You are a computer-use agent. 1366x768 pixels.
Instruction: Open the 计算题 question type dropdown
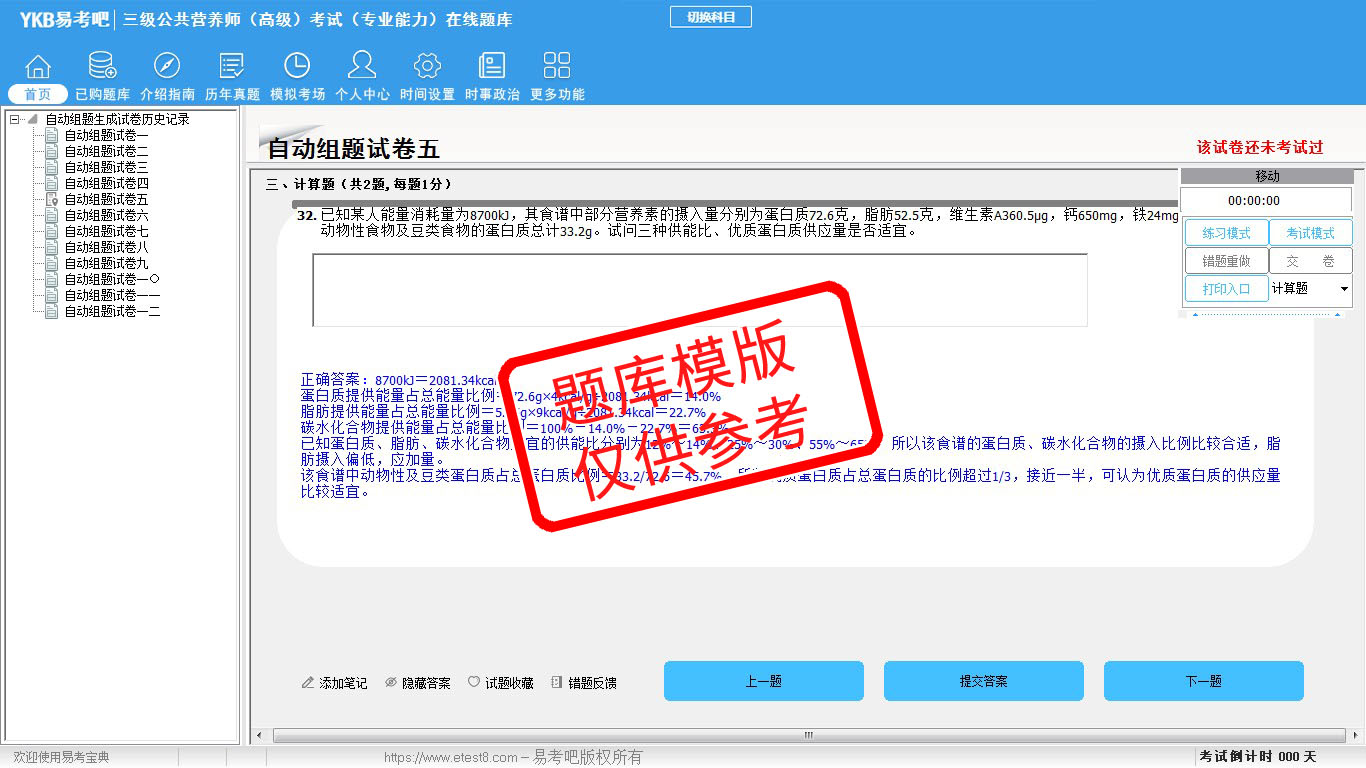tap(1343, 289)
